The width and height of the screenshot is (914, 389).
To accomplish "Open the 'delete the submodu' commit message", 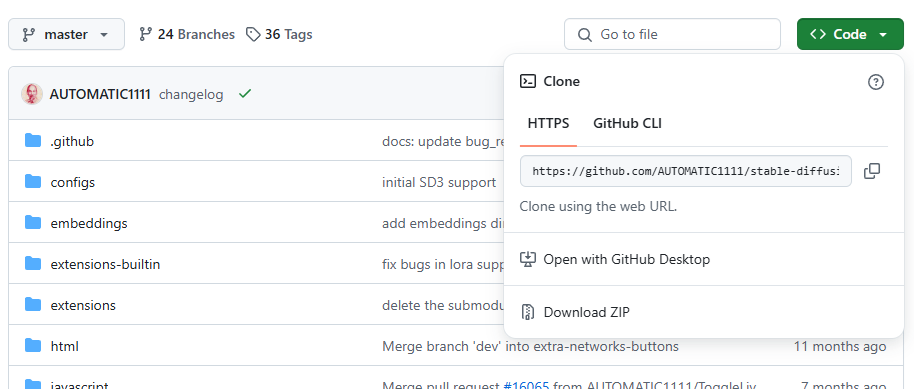I will point(442,305).
